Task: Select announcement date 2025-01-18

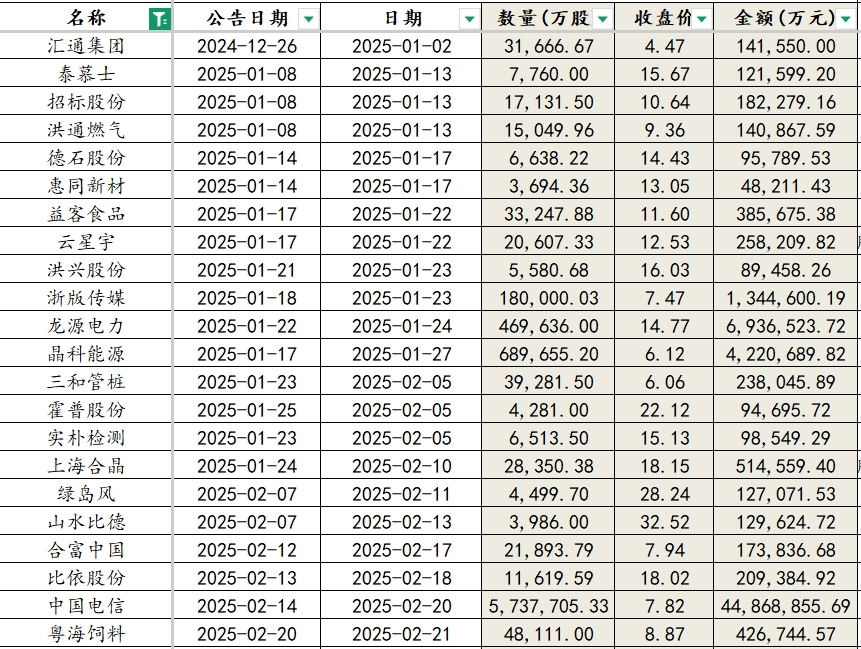Action: [247, 298]
